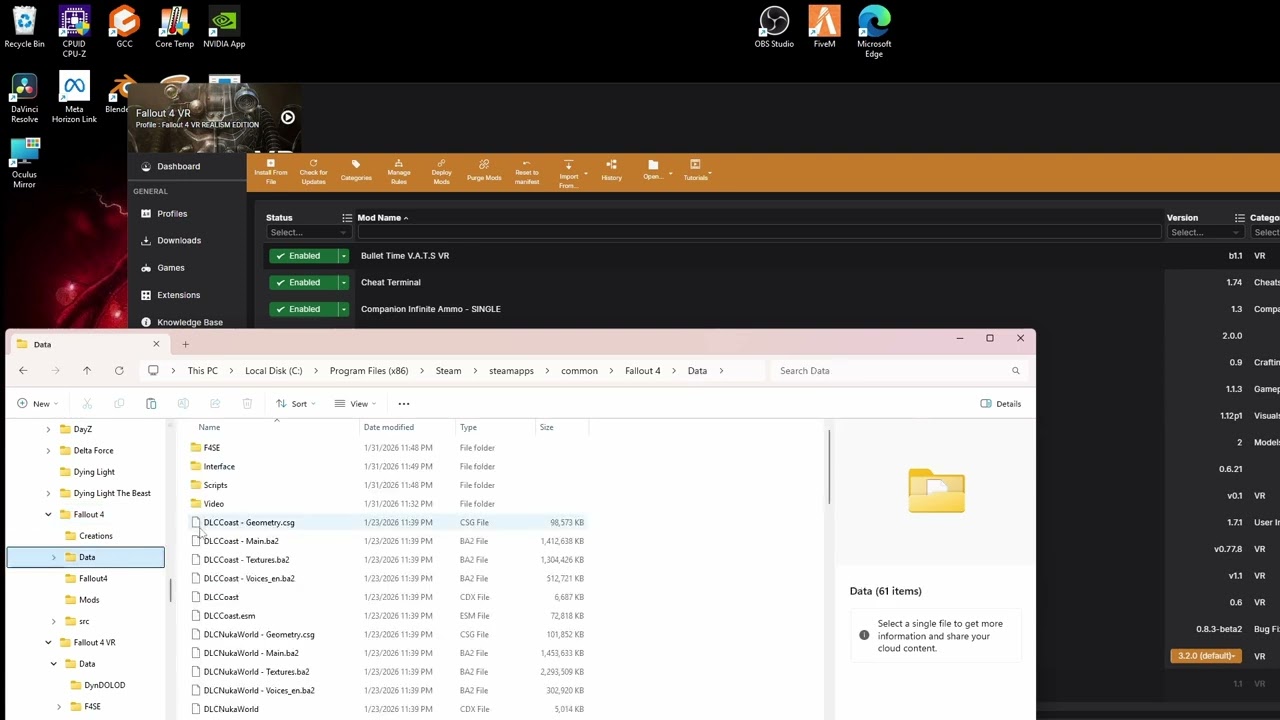
Task: Open the New dropdown in Explorer
Action: coord(38,404)
